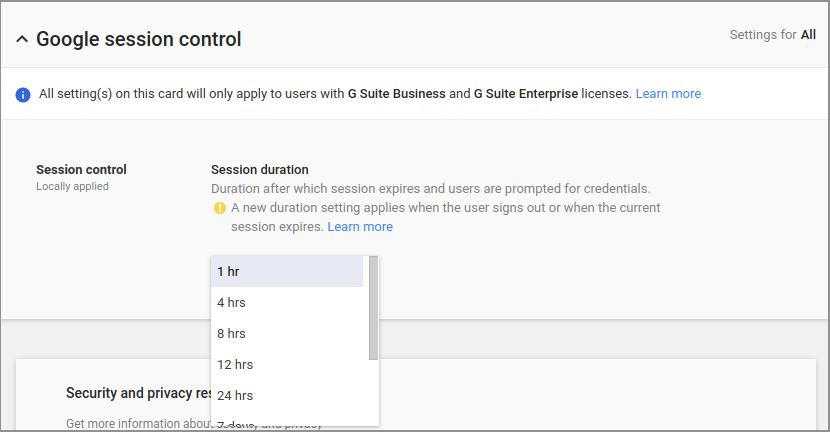Open Learn more about G Suite licenses

coord(668,94)
